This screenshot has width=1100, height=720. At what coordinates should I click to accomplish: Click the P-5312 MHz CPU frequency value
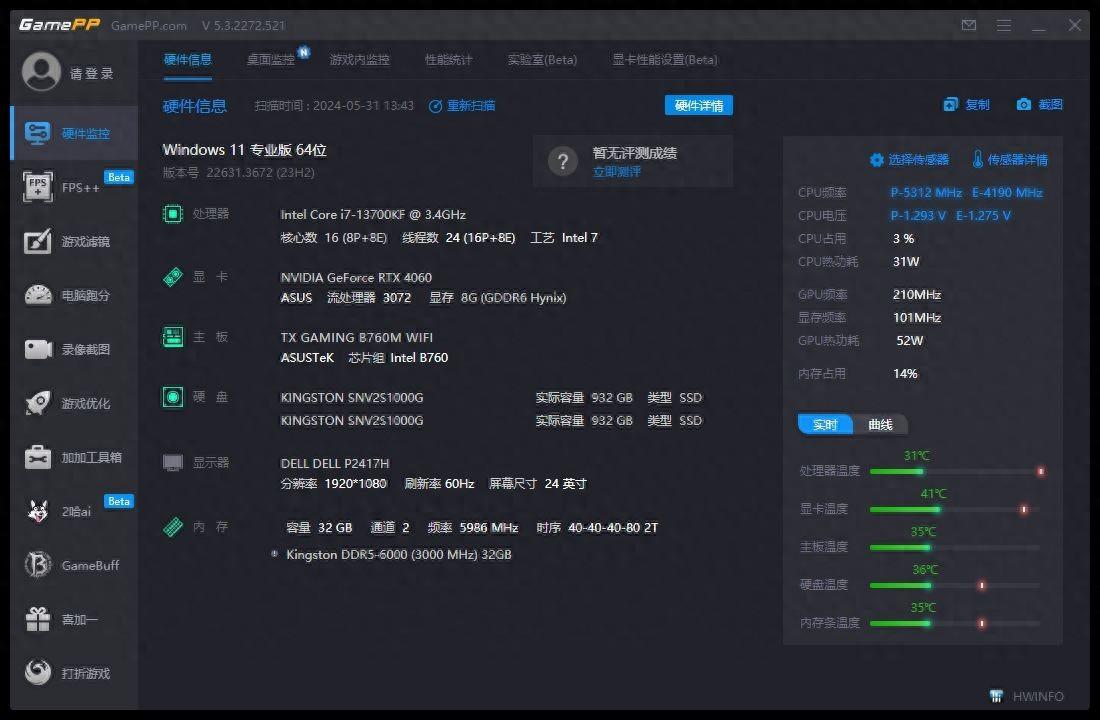point(926,192)
